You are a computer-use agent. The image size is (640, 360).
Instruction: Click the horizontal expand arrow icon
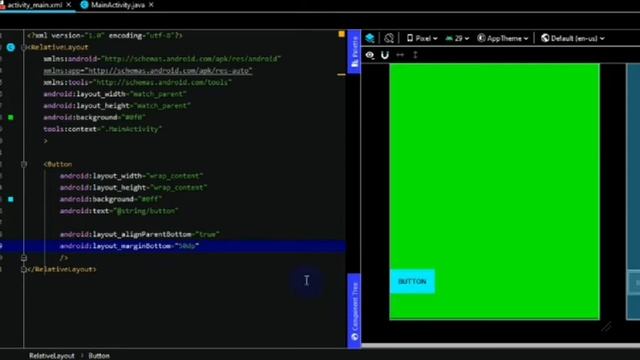click(x=400, y=55)
